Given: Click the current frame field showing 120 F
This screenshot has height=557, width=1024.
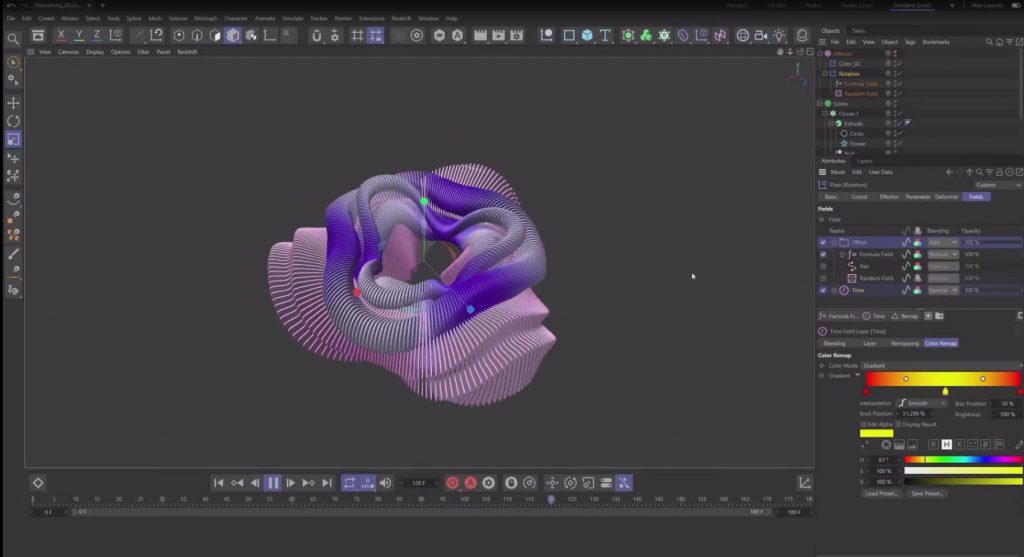Looking at the screenshot, I should click(419, 483).
